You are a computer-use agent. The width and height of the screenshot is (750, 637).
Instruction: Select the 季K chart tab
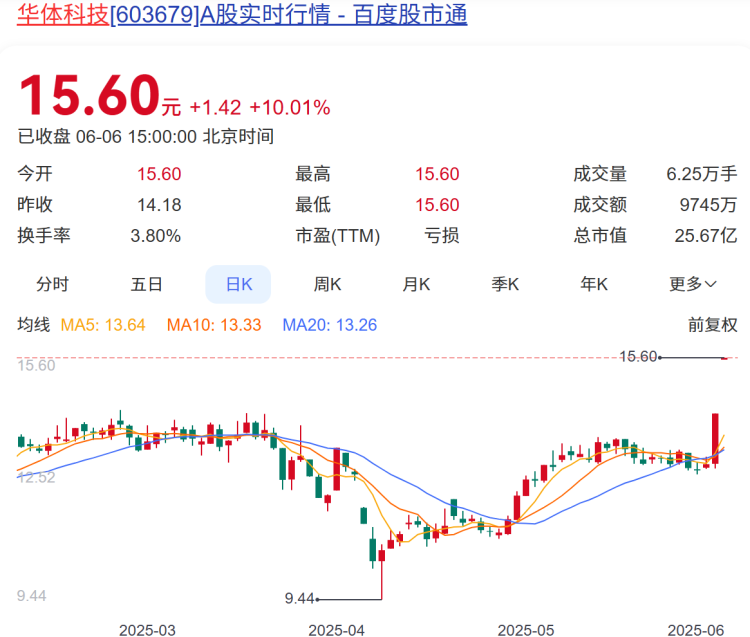[x=505, y=284]
